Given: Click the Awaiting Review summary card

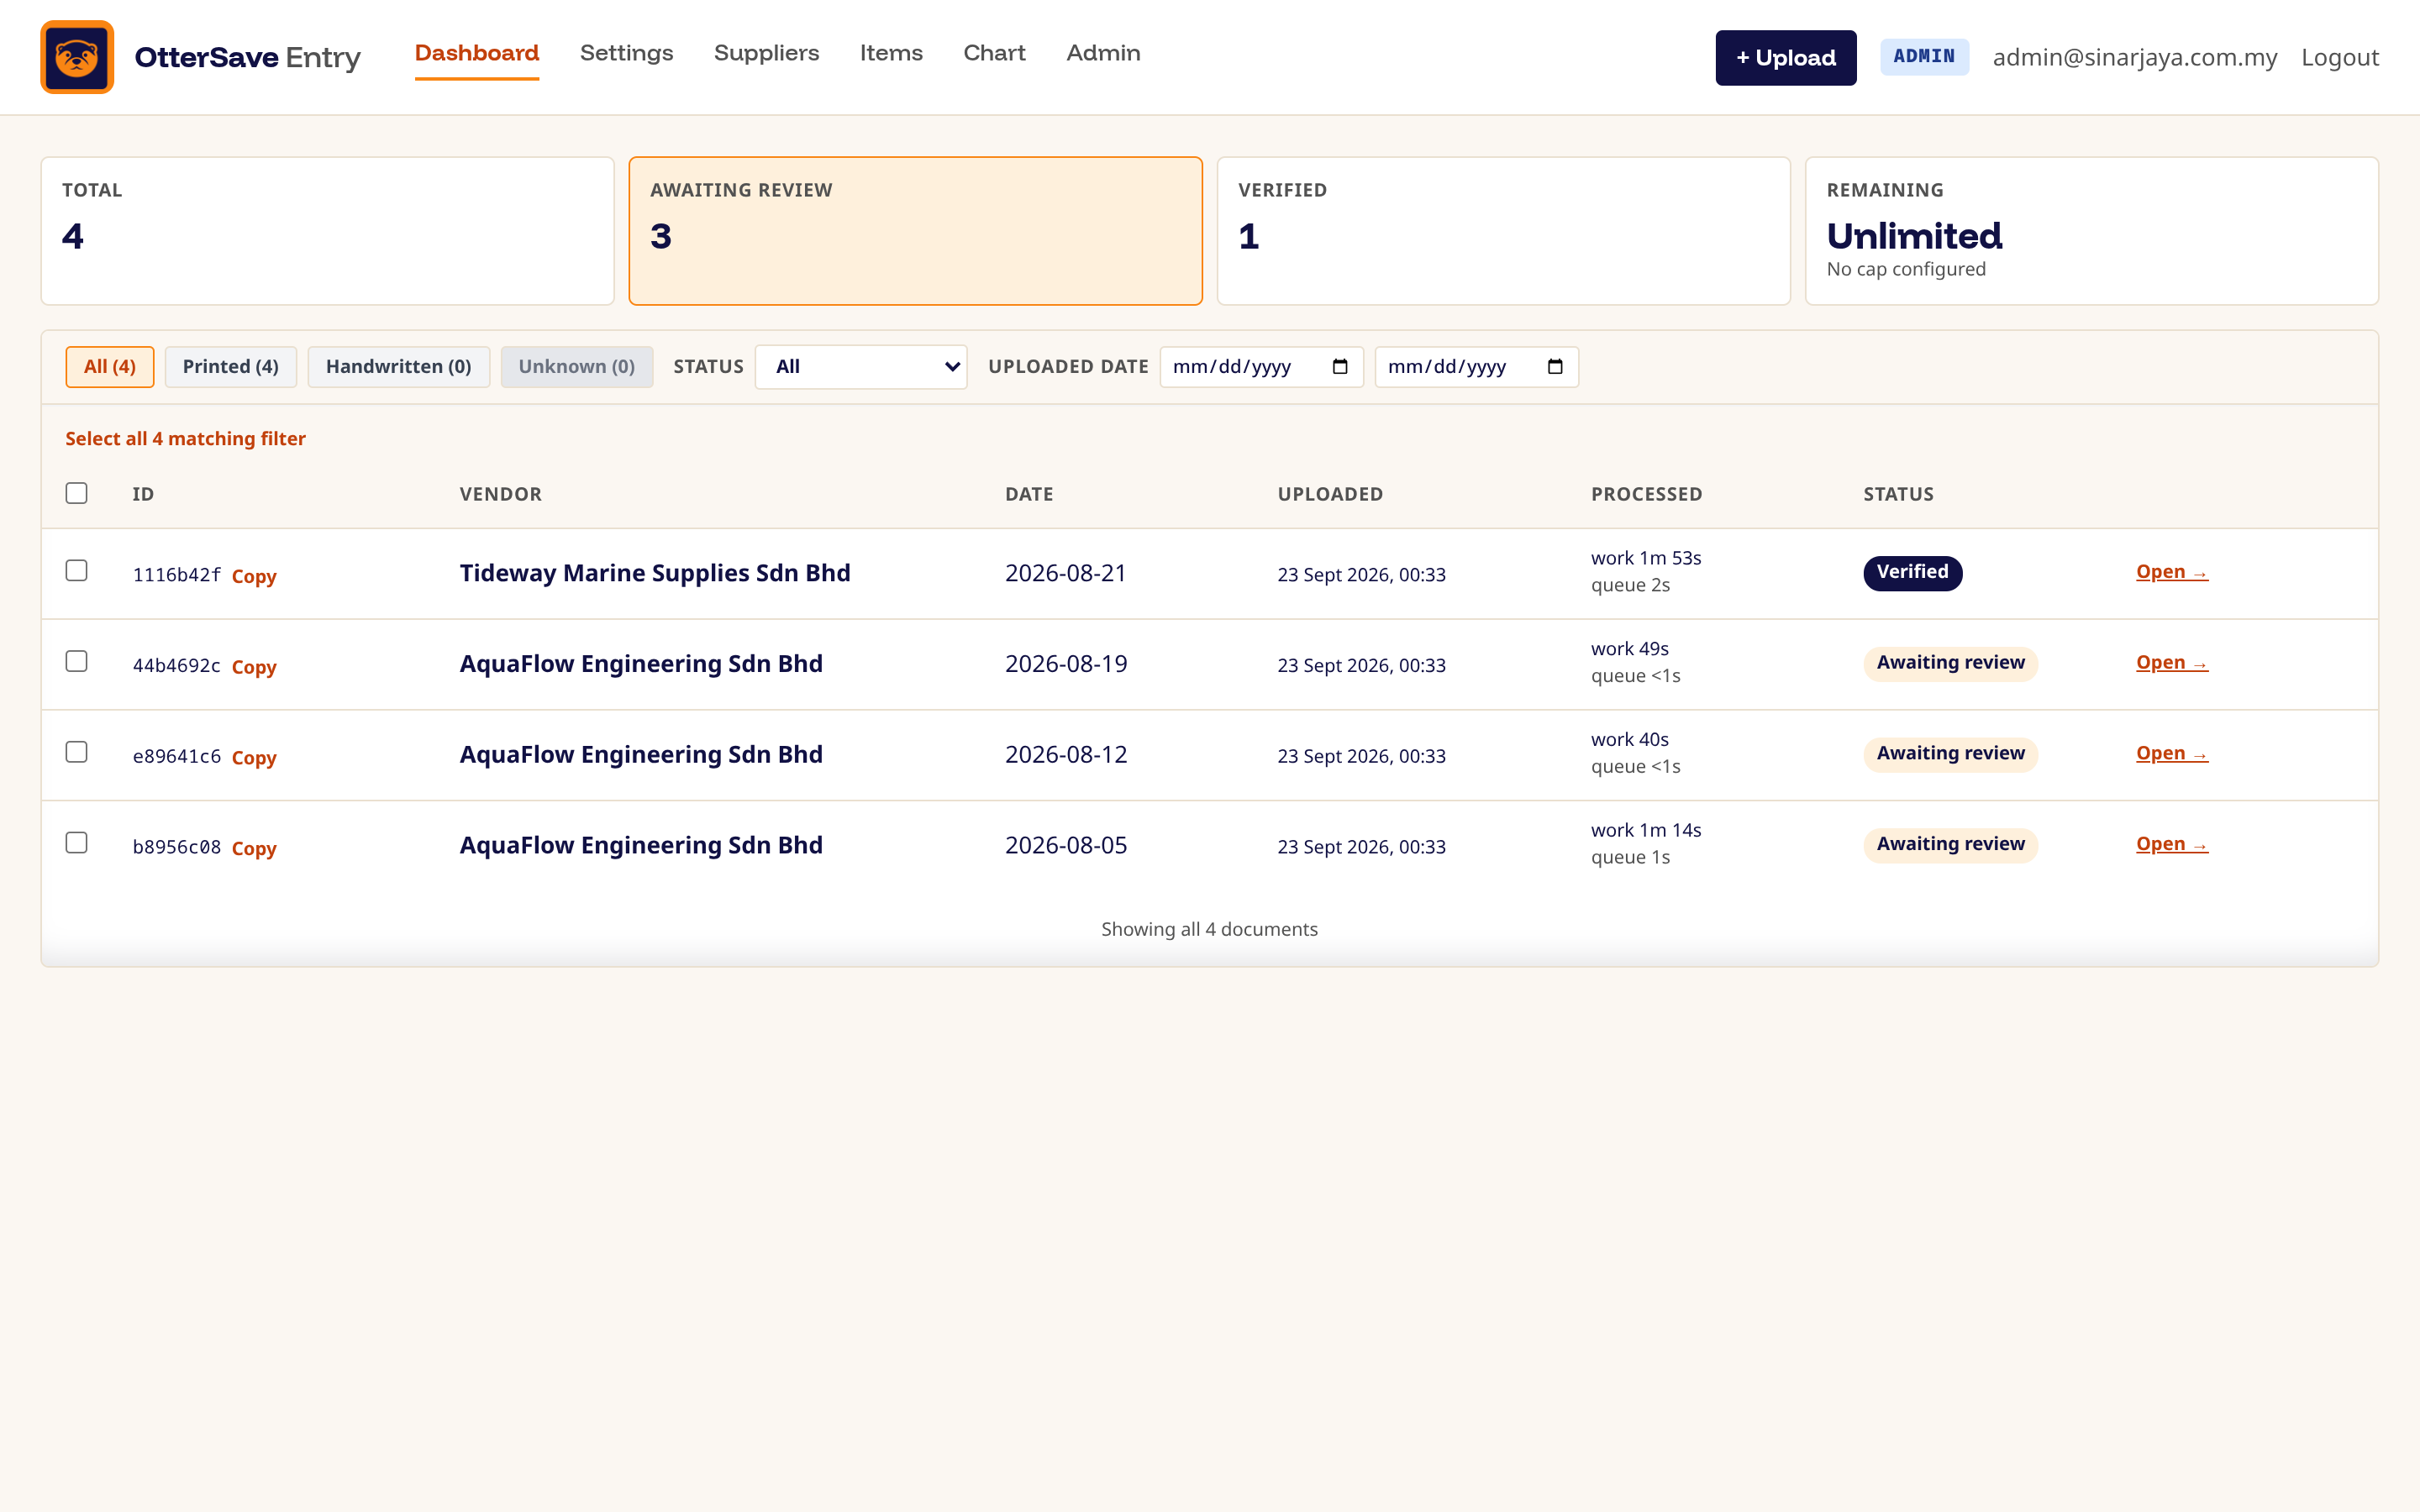Looking at the screenshot, I should 915,231.
